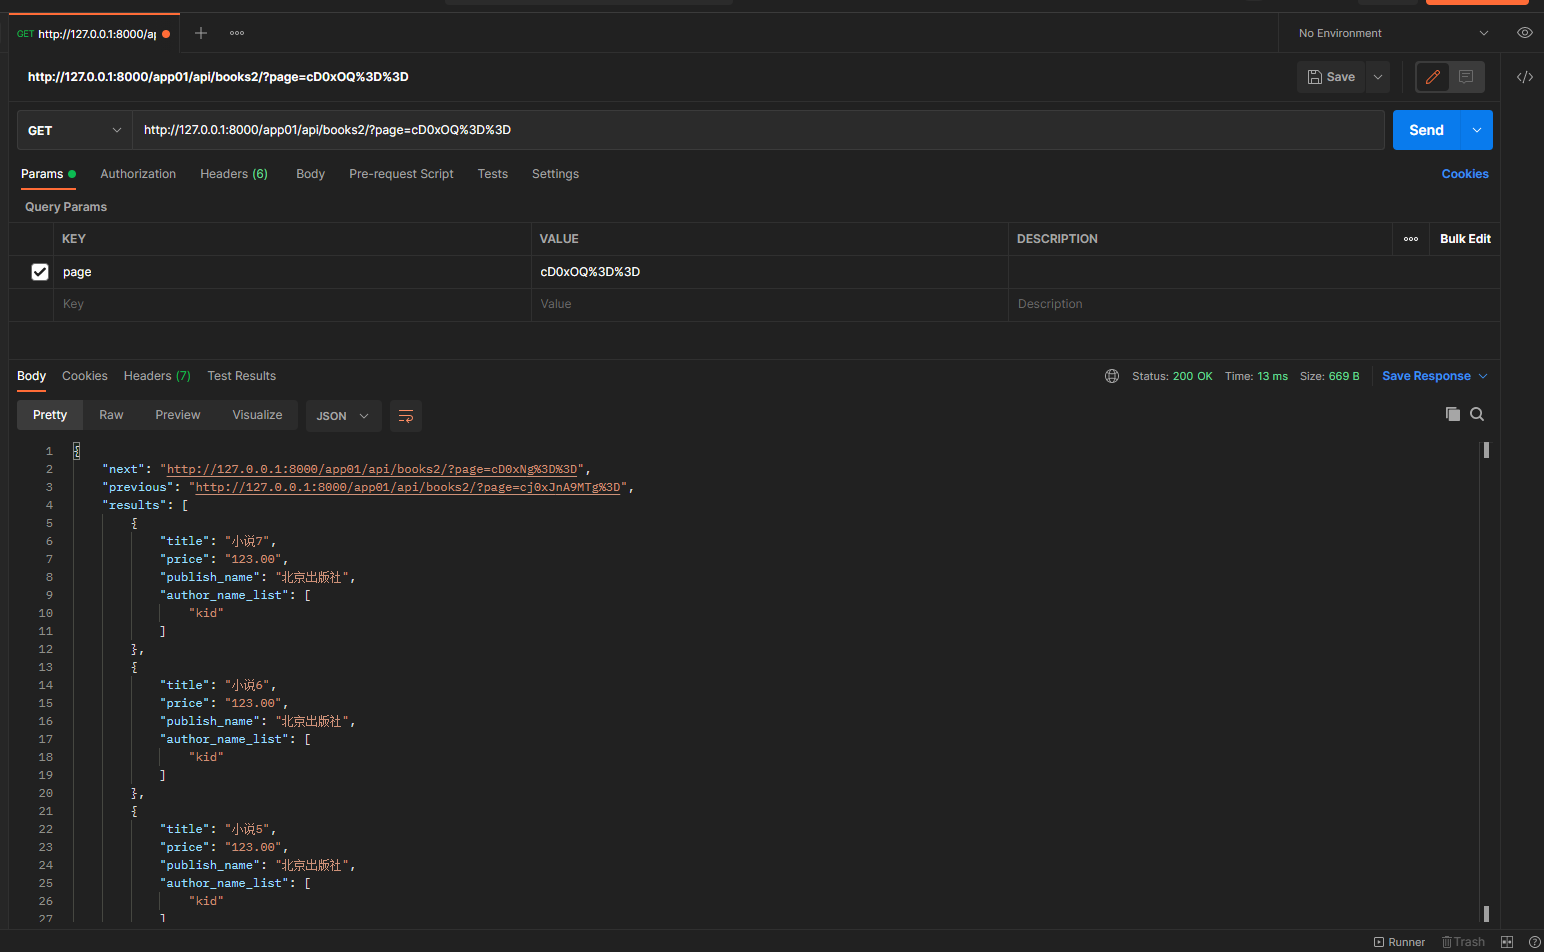Change the JSON response format dropdown

[343, 416]
